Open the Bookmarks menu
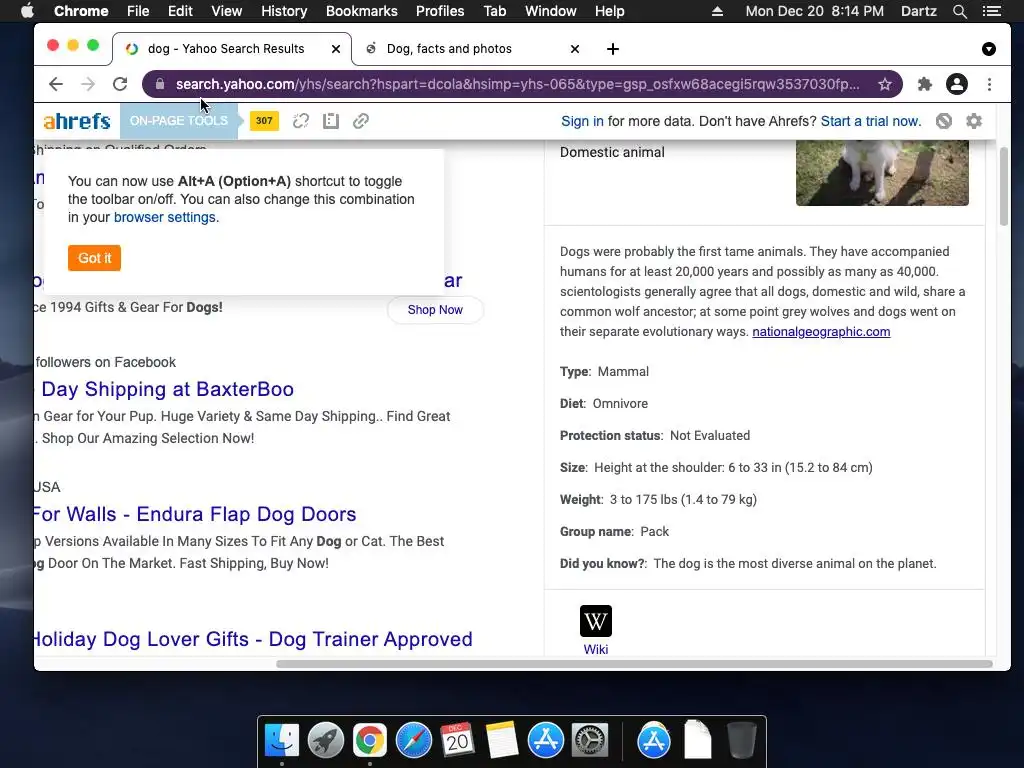Viewport: 1024px width, 768px height. pyautogui.click(x=362, y=11)
